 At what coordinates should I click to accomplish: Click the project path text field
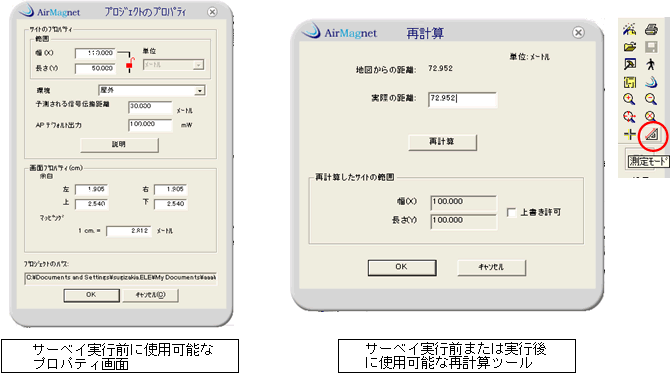pos(120,278)
